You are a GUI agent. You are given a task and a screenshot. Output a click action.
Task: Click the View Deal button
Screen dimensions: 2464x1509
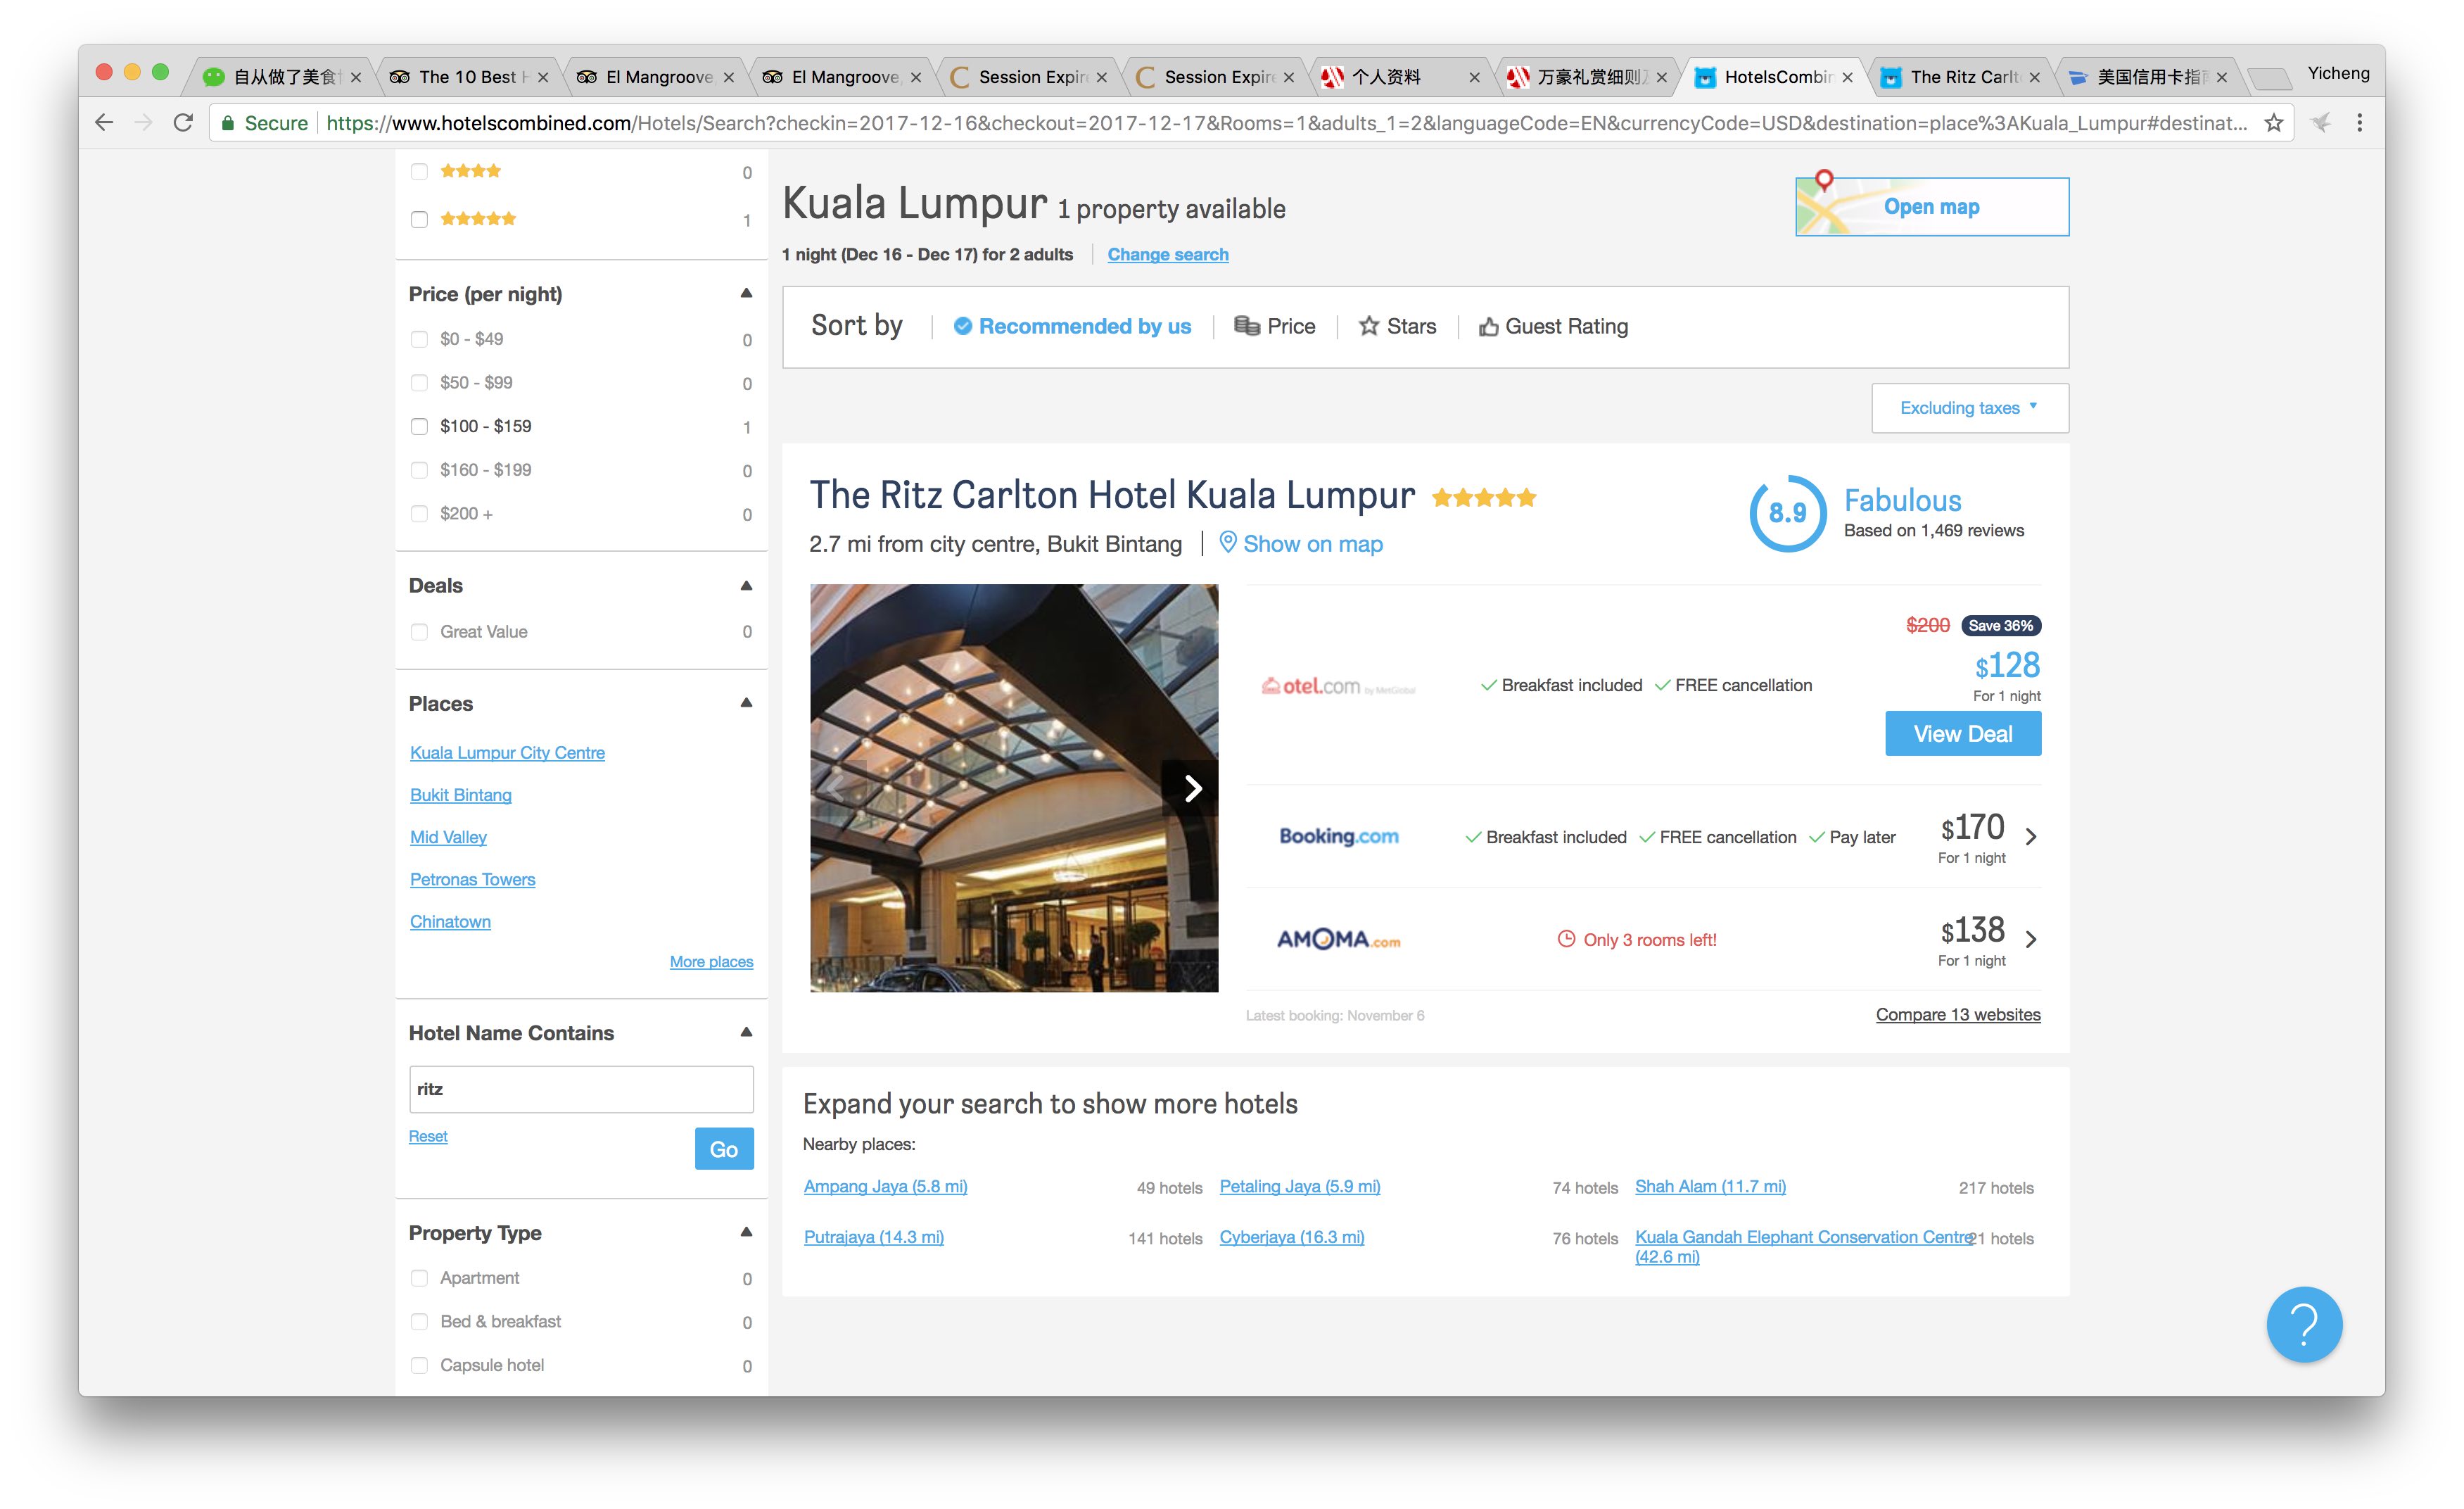[1962, 734]
